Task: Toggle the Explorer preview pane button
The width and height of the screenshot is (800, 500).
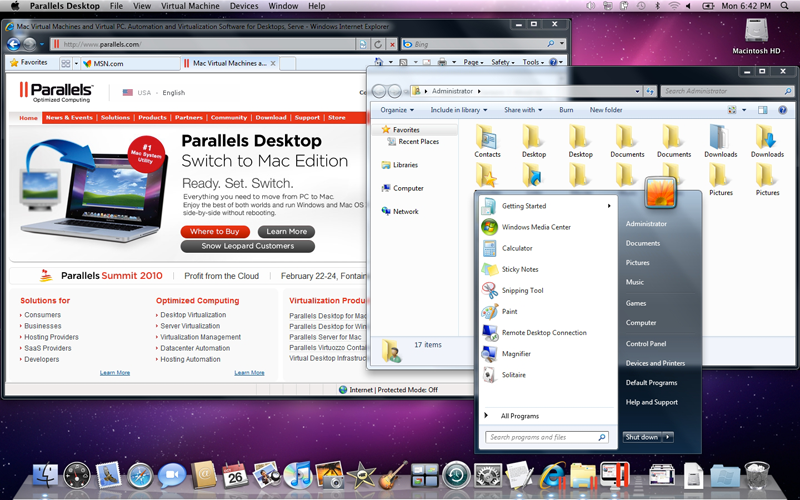Action: (x=763, y=110)
